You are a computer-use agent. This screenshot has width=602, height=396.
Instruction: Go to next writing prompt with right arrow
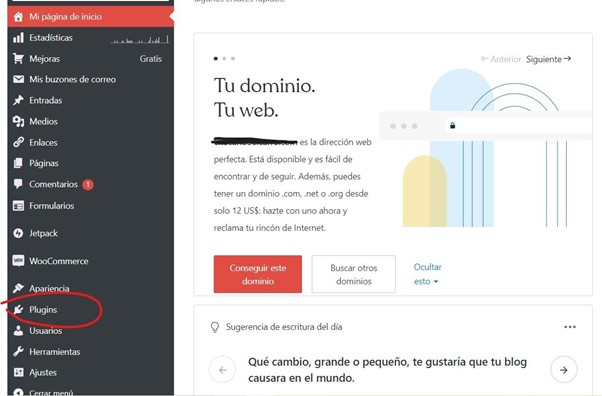[x=564, y=369]
